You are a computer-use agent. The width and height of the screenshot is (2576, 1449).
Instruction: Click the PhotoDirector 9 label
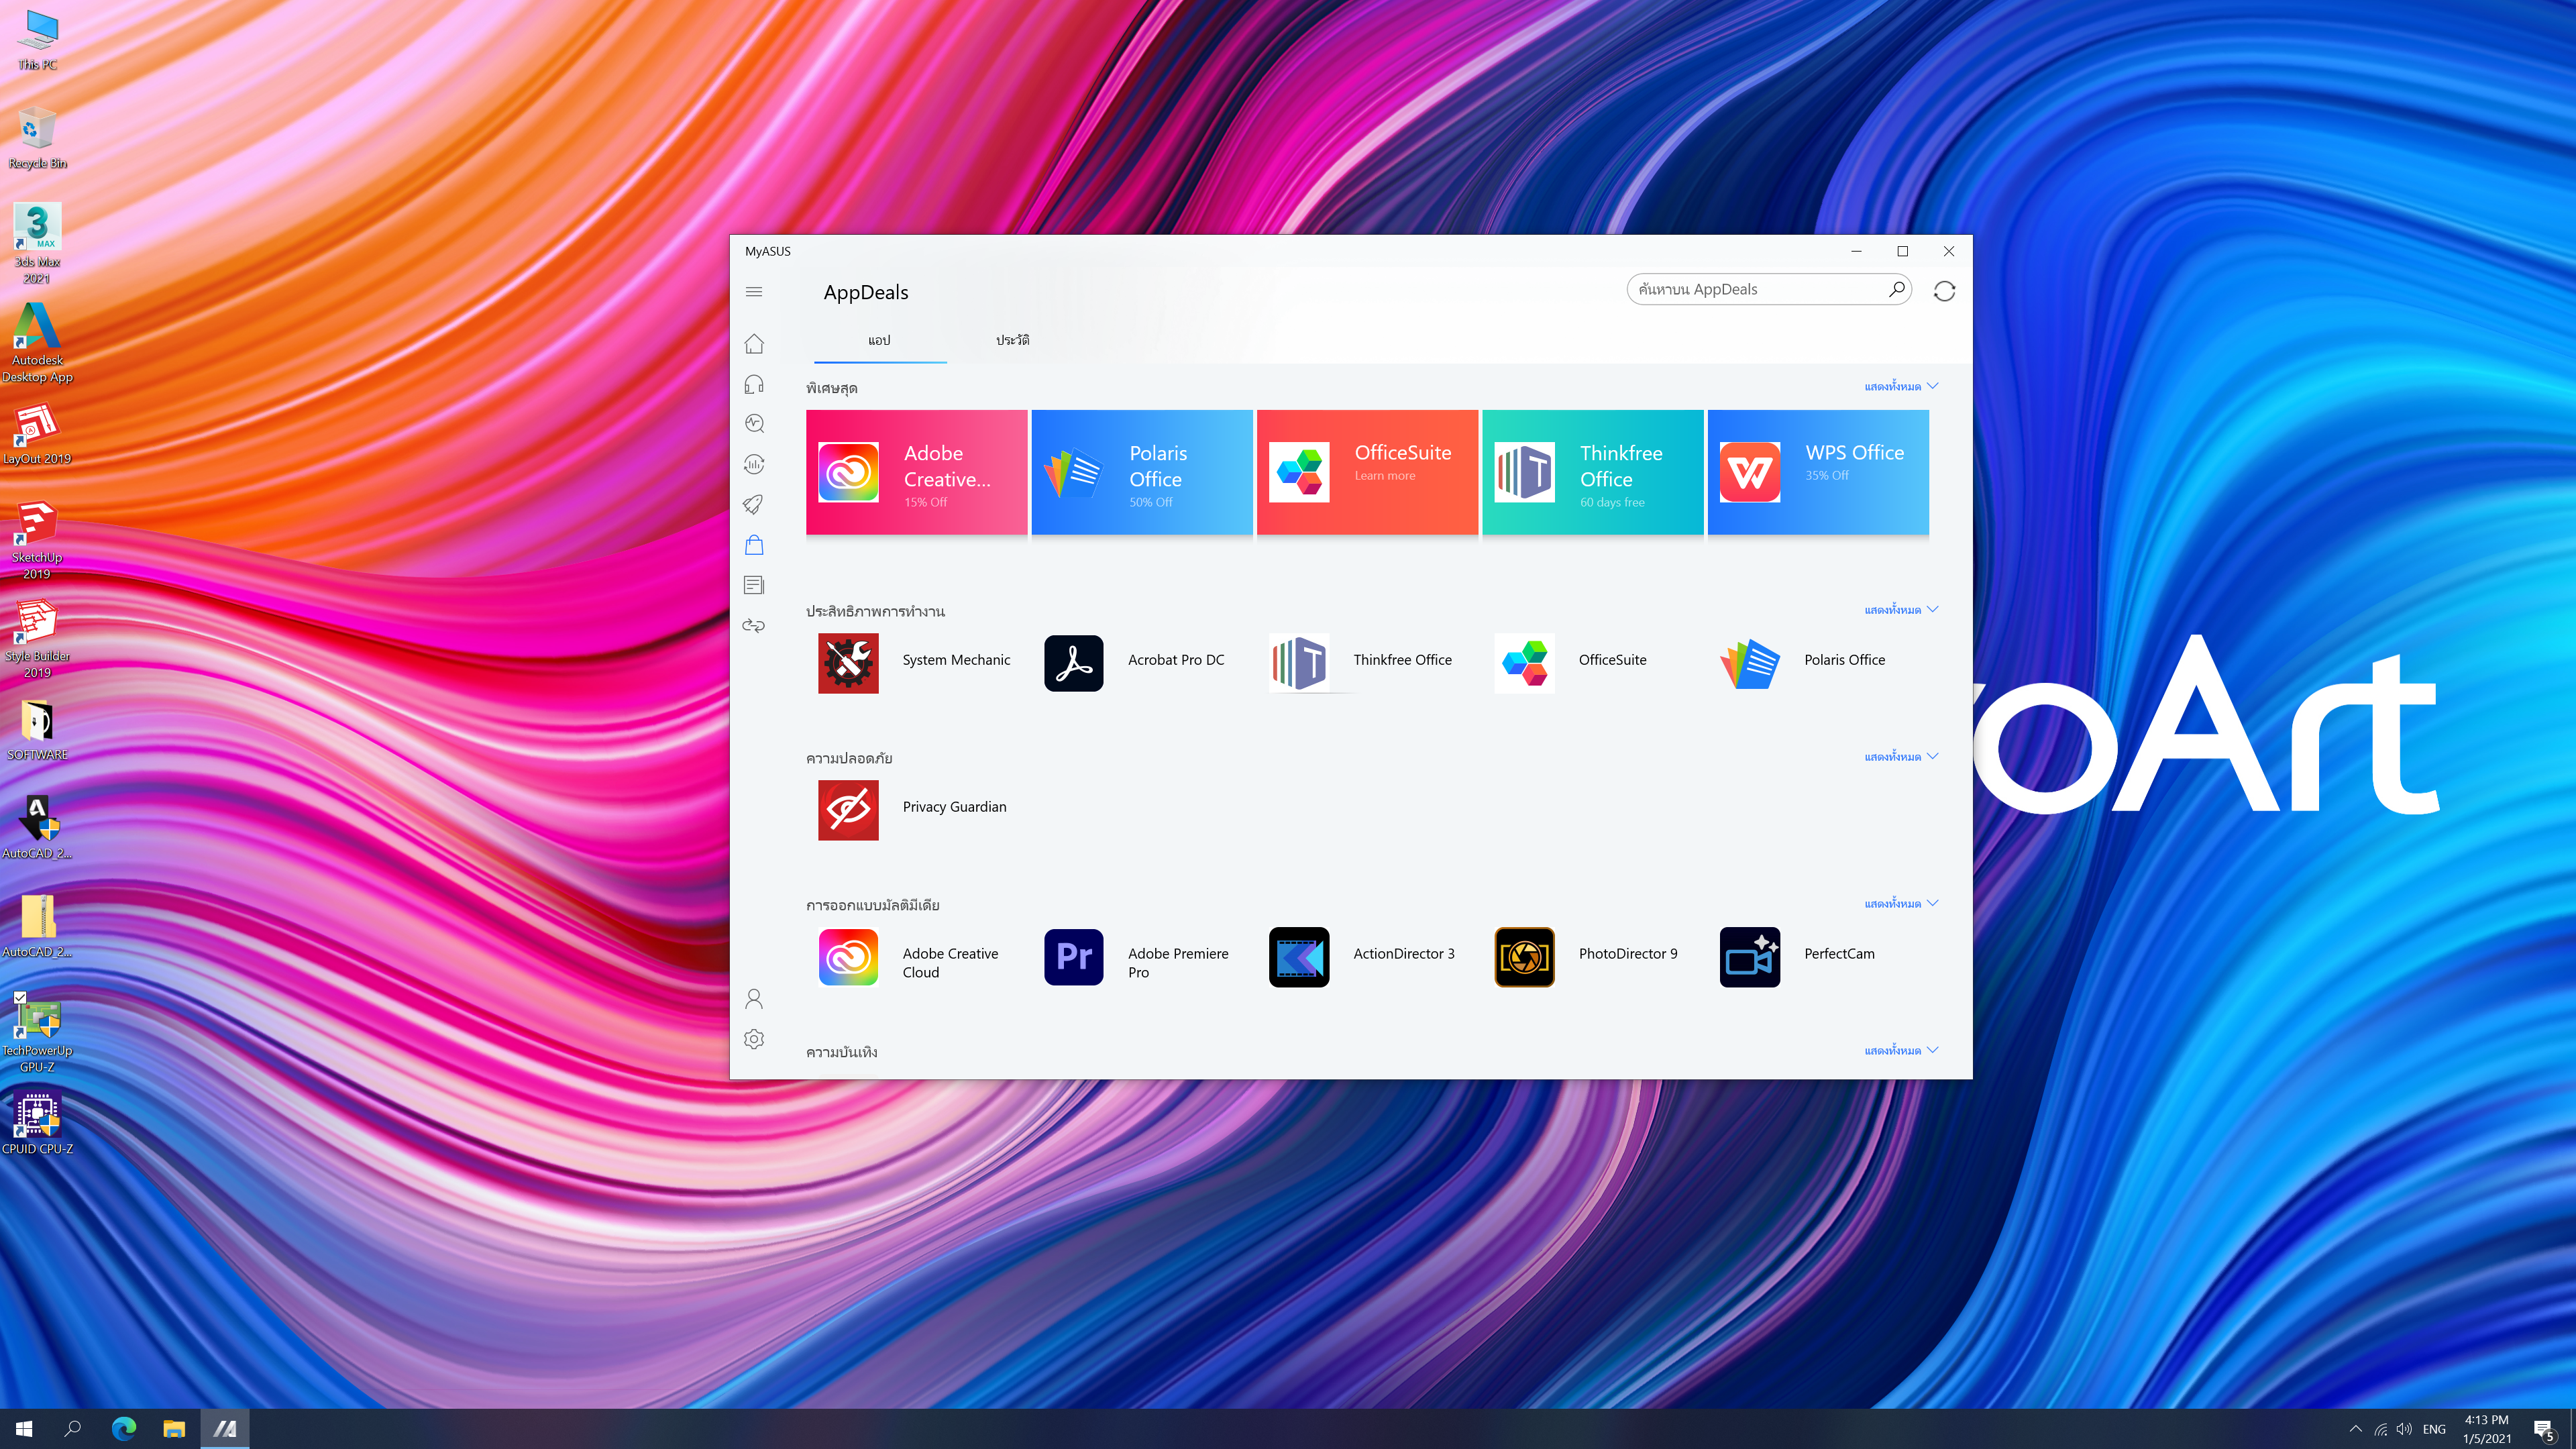[x=1628, y=954]
